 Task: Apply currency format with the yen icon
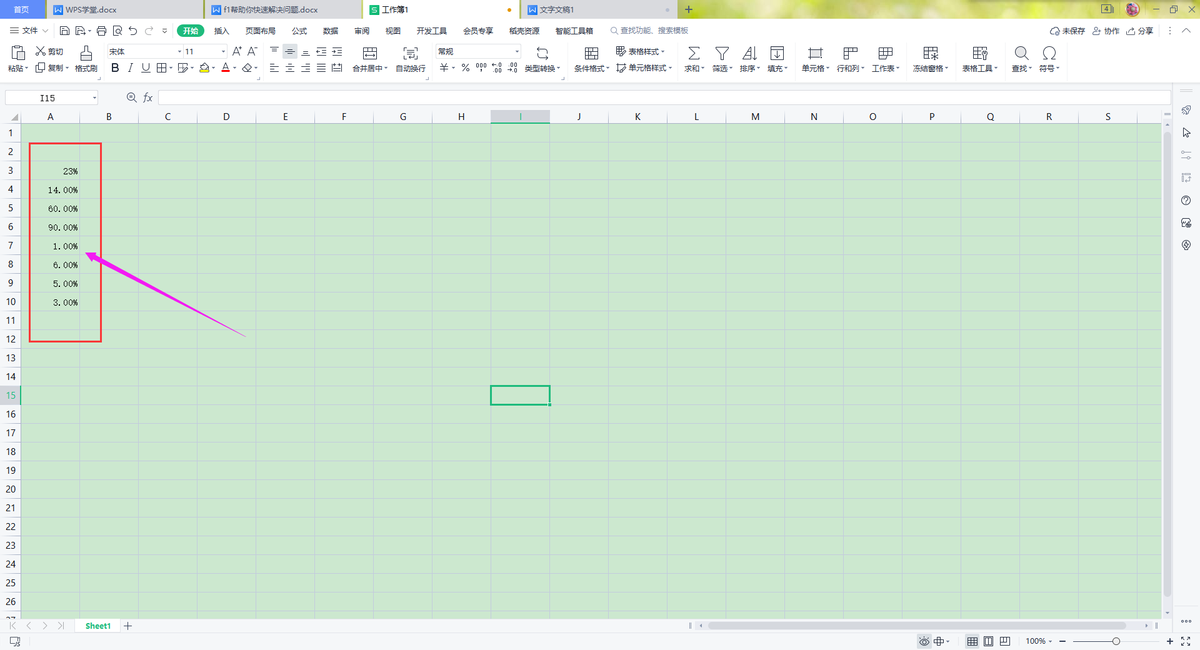coord(444,68)
